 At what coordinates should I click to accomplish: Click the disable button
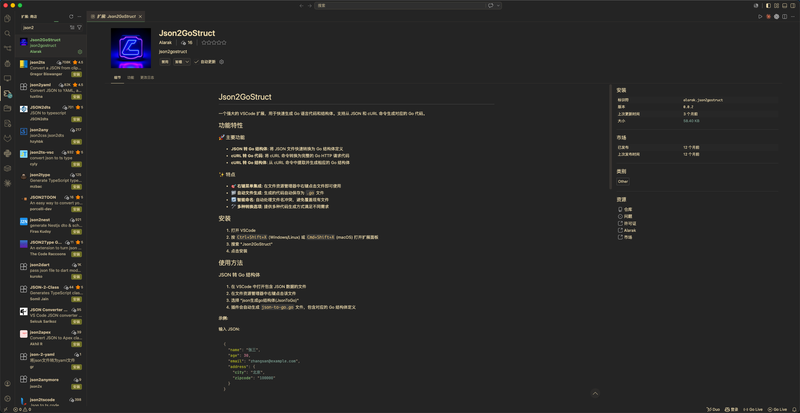(x=165, y=62)
